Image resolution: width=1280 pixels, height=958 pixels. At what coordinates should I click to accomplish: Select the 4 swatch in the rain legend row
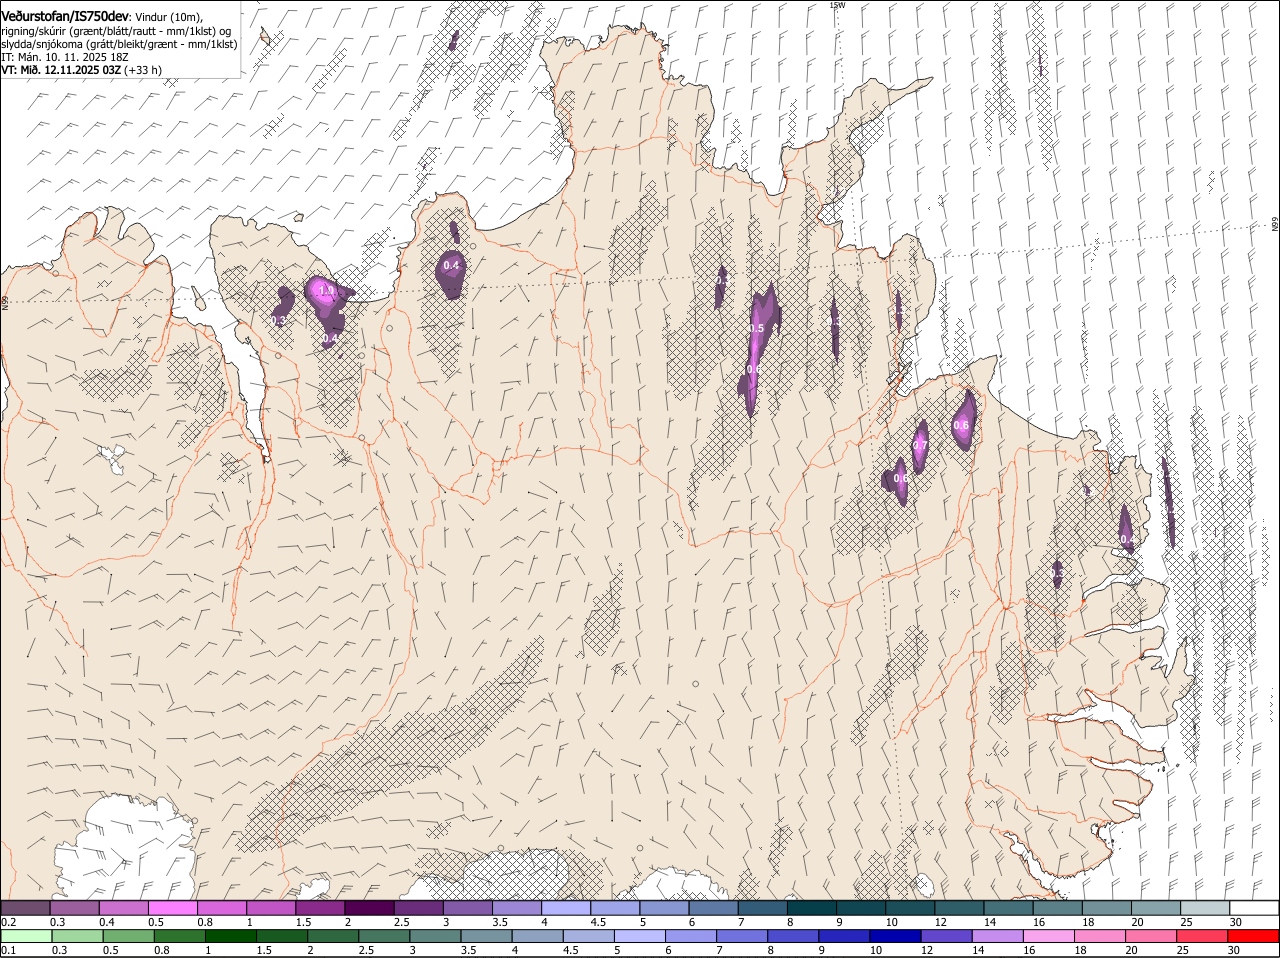[x=537, y=937]
